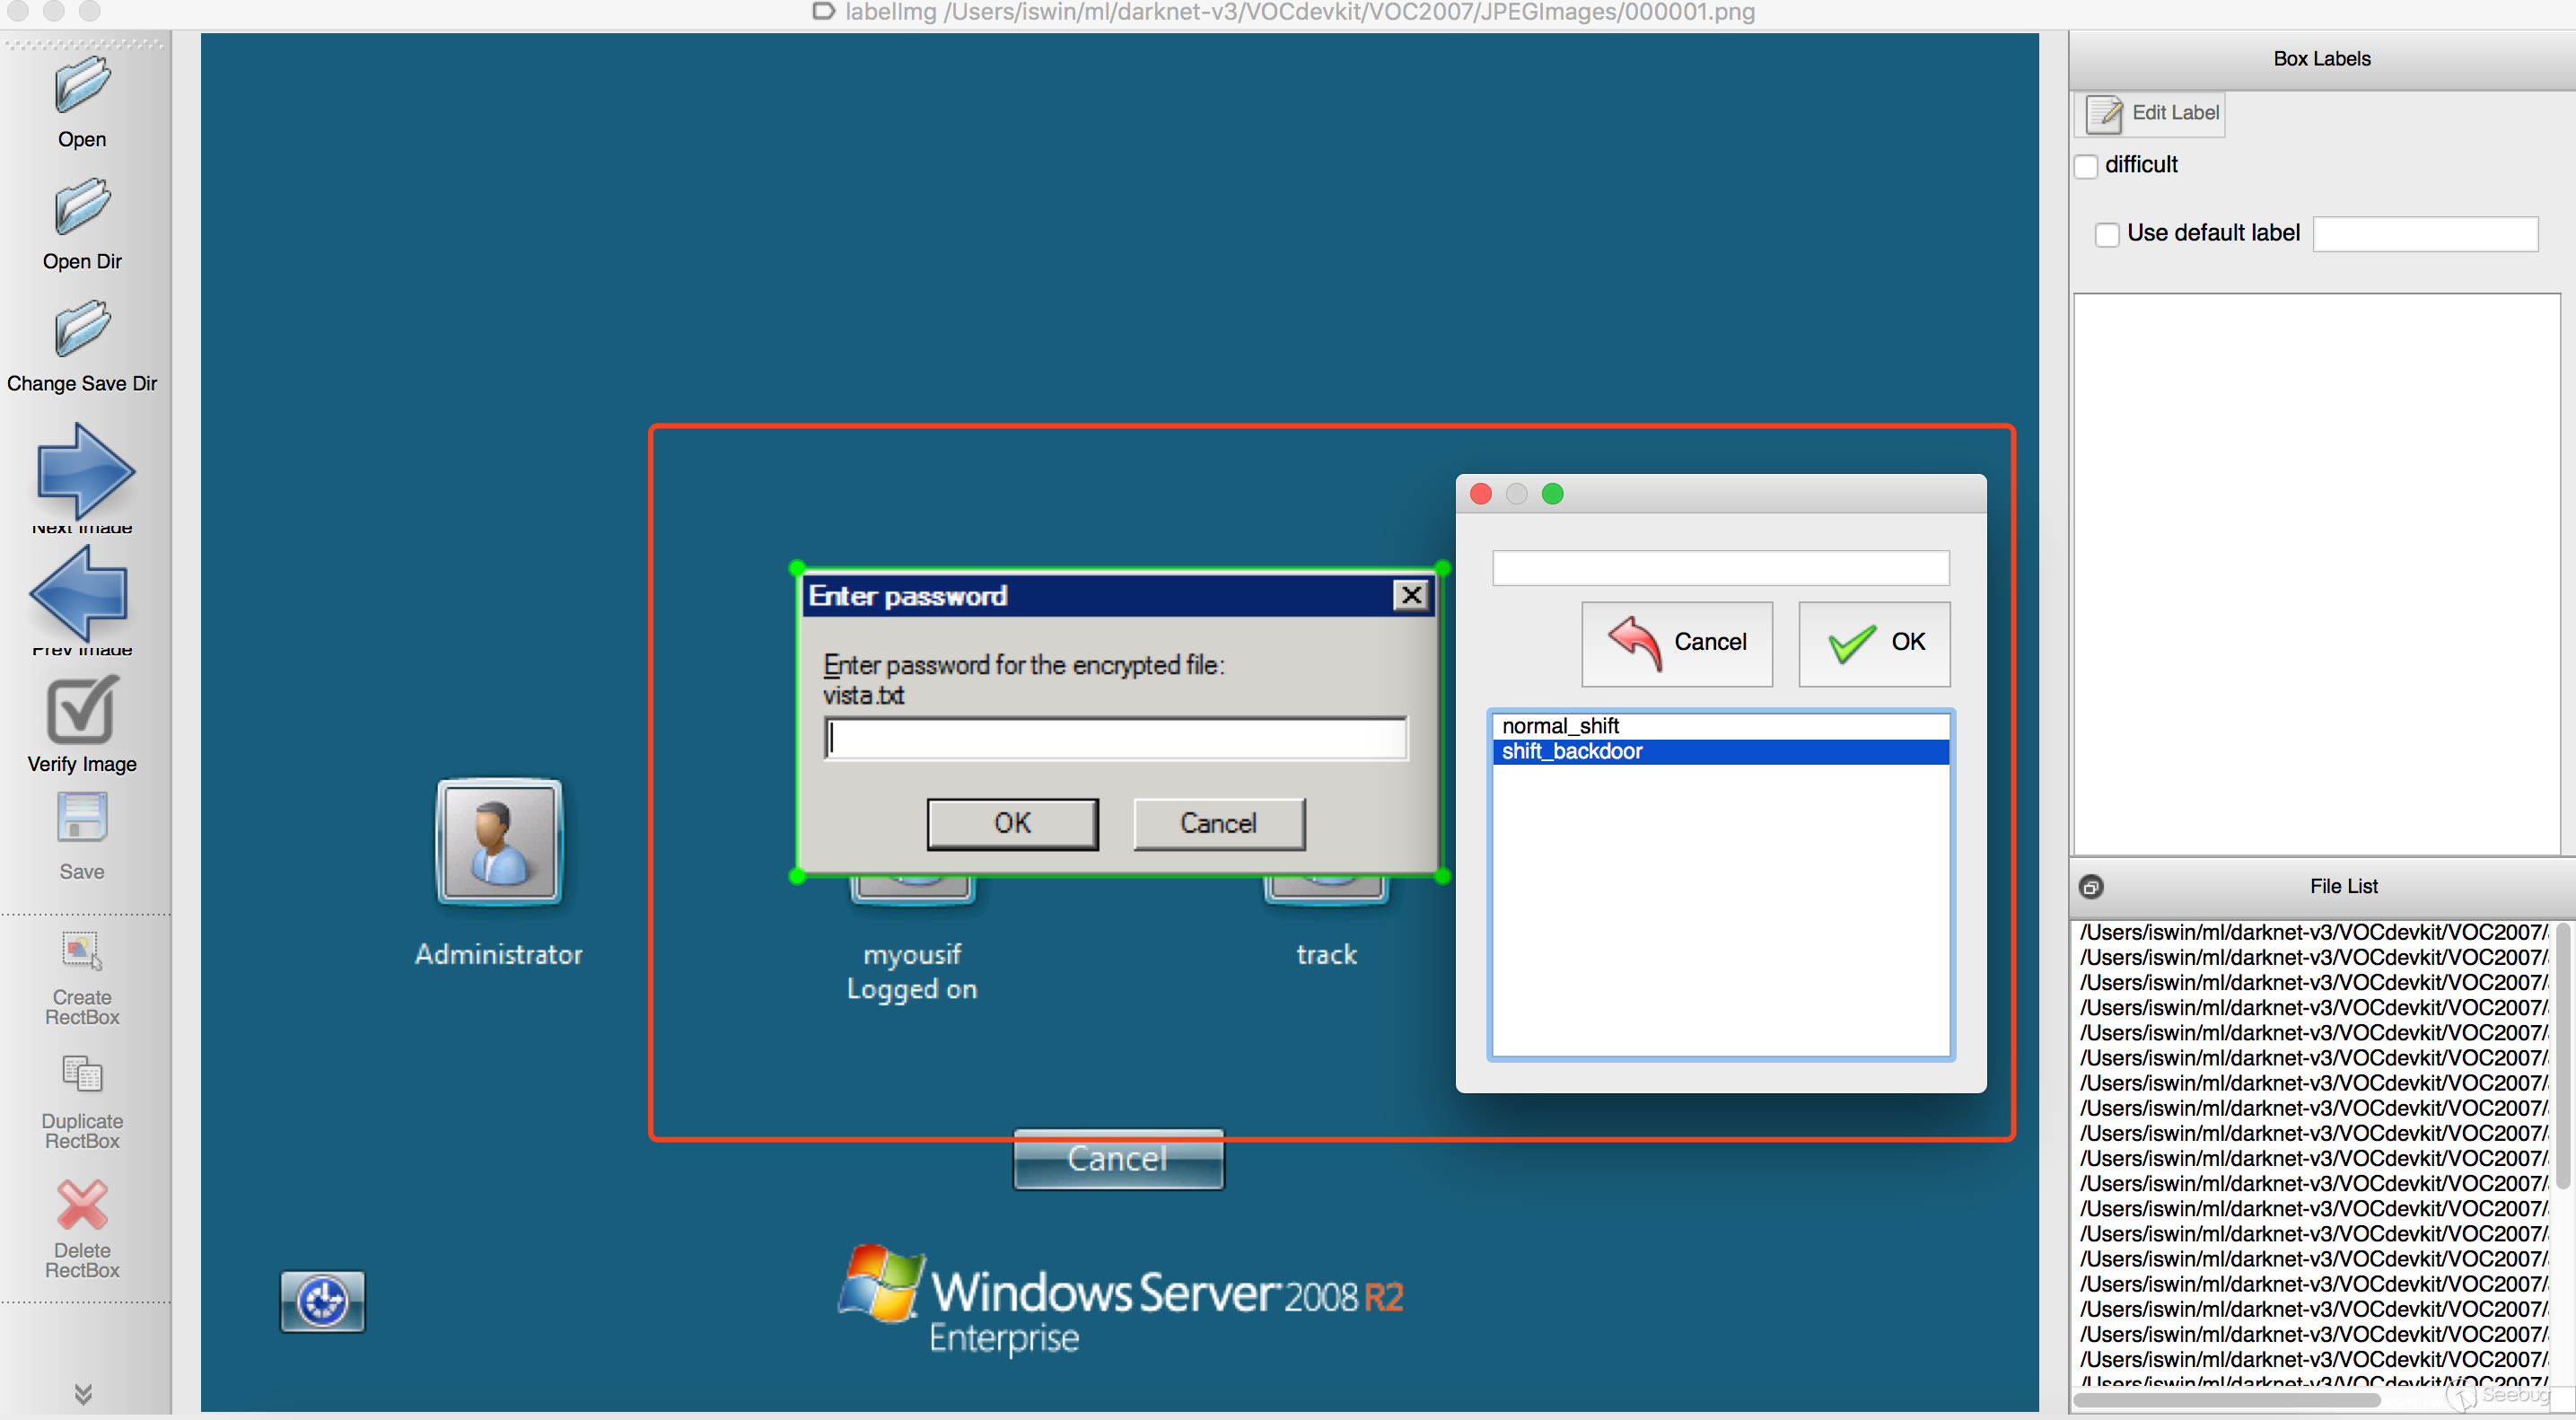Click the Verify Image checkmark icon
This screenshot has width=2576, height=1420.
pos(82,712)
